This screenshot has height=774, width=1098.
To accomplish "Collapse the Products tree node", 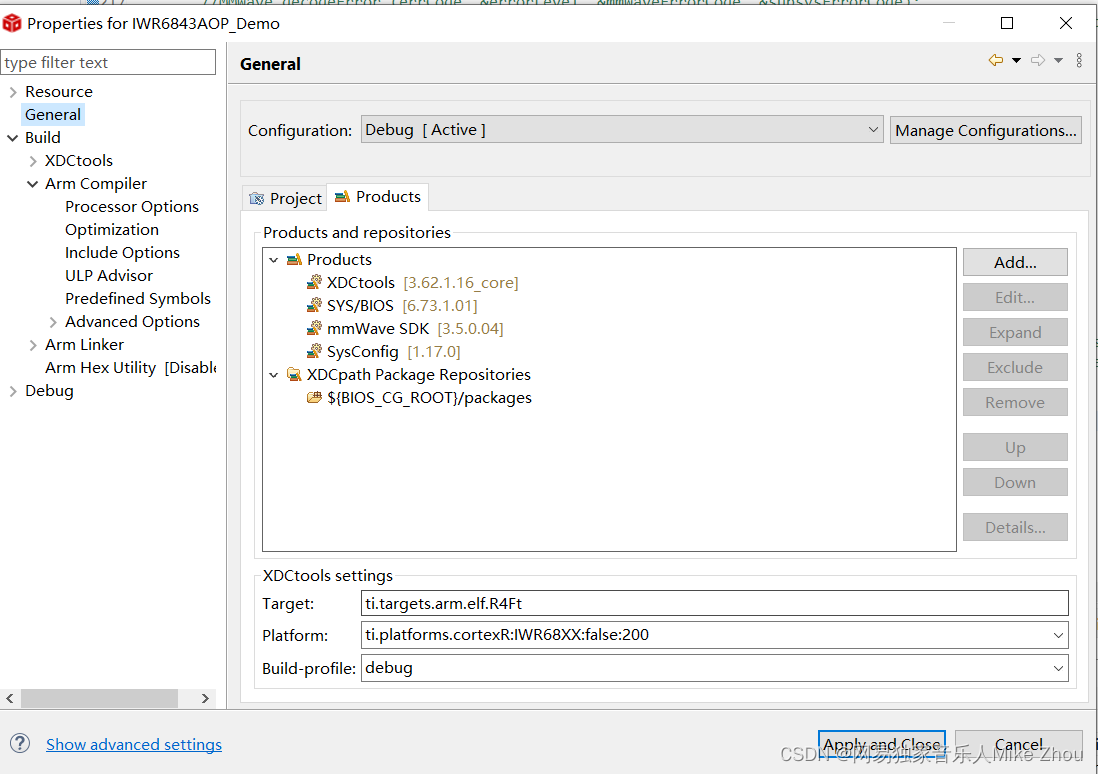I will [x=273, y=259].
